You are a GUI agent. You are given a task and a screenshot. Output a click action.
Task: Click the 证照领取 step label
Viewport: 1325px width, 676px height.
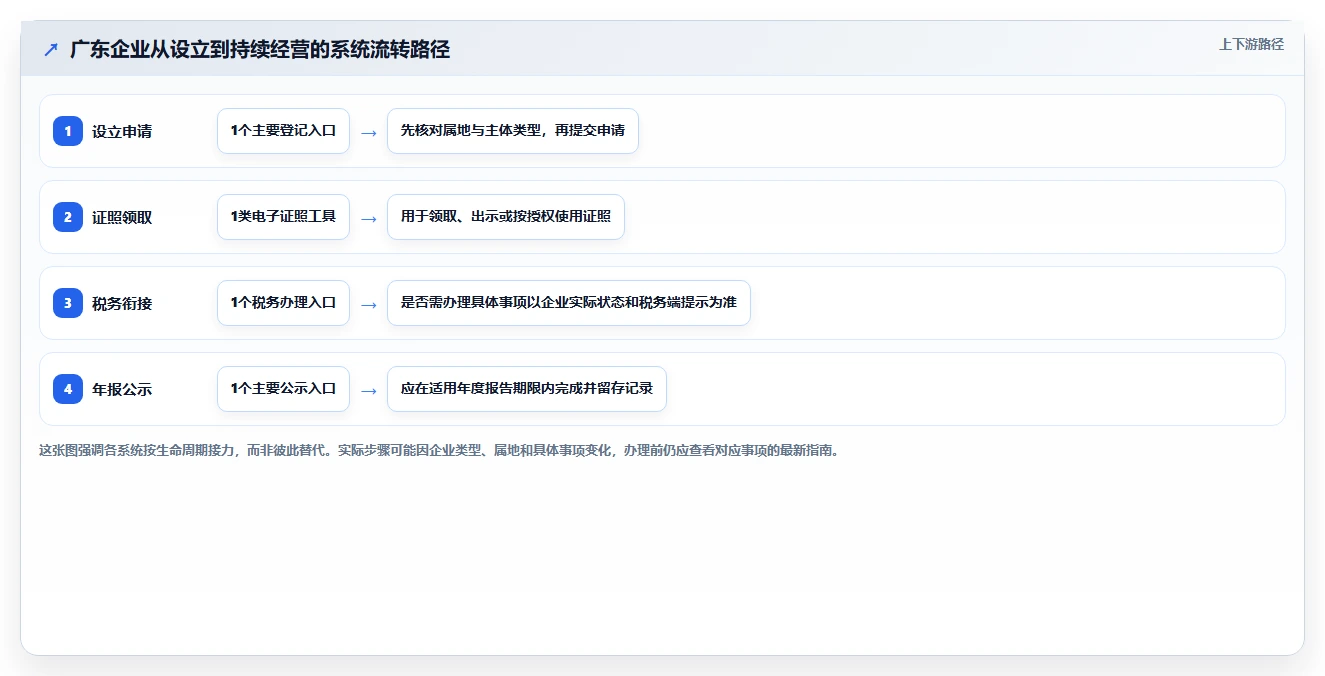point(122,217)
